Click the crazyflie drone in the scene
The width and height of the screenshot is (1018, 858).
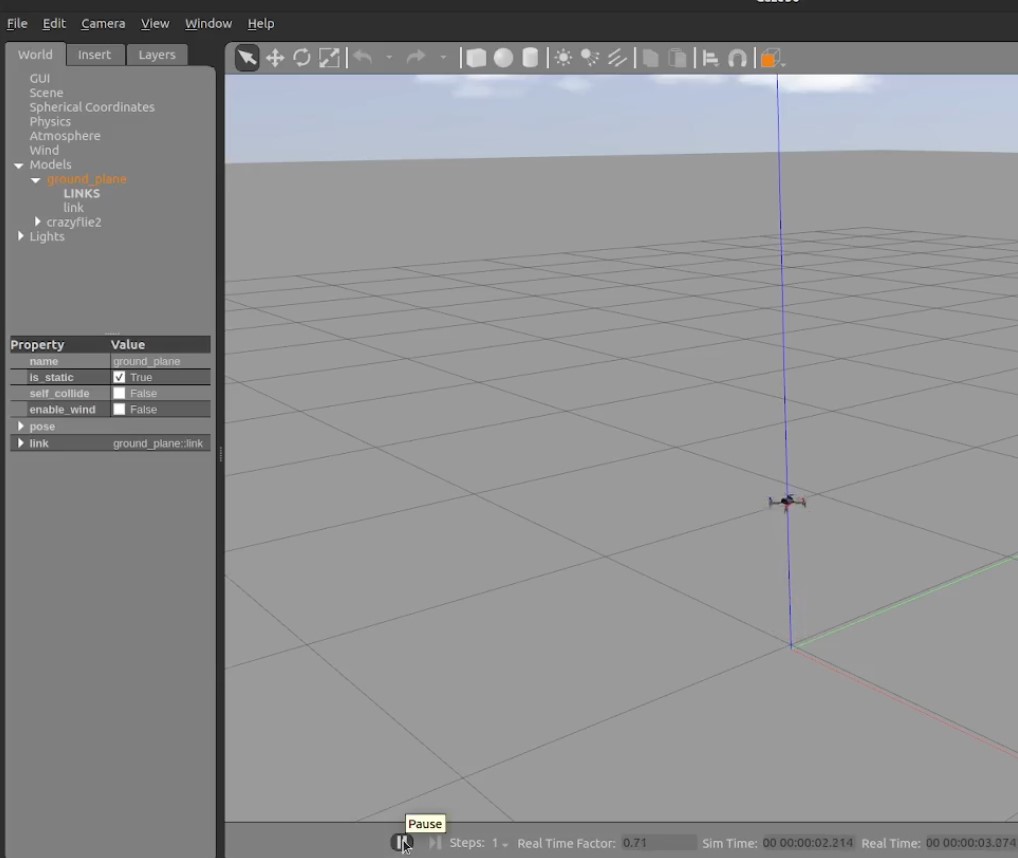click(787, 502)
